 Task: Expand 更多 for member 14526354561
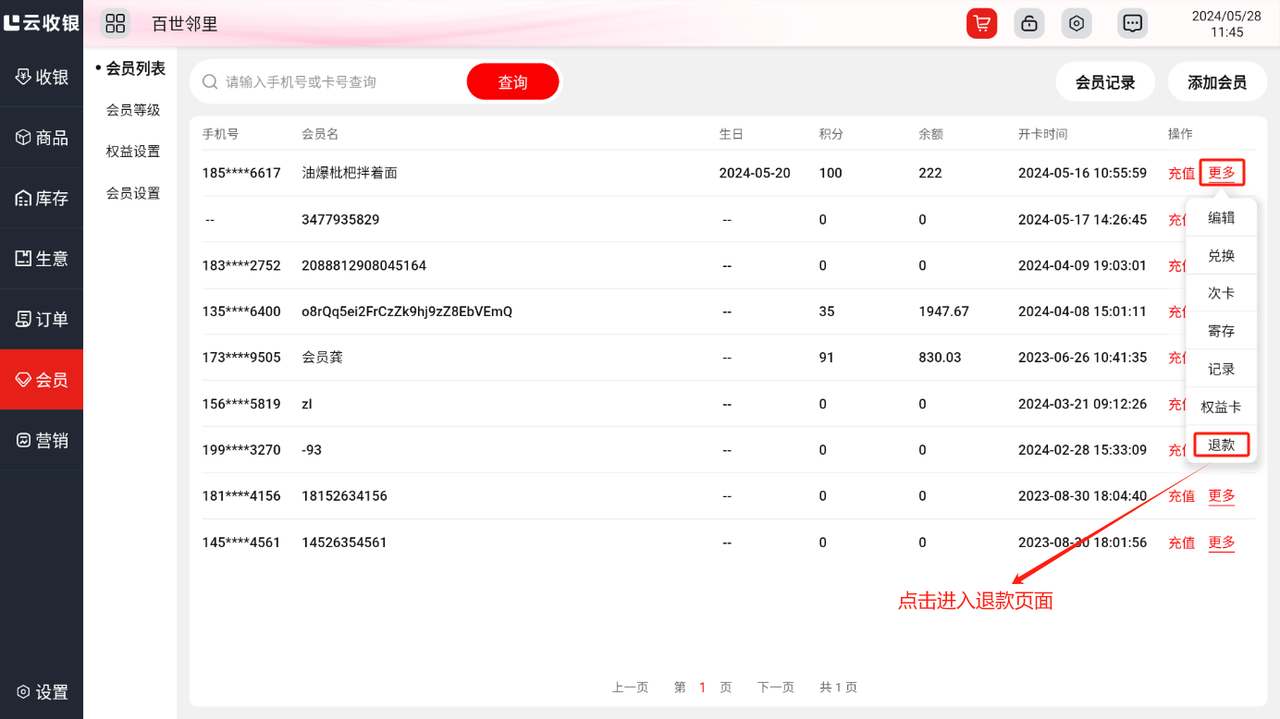(1221, 543)
